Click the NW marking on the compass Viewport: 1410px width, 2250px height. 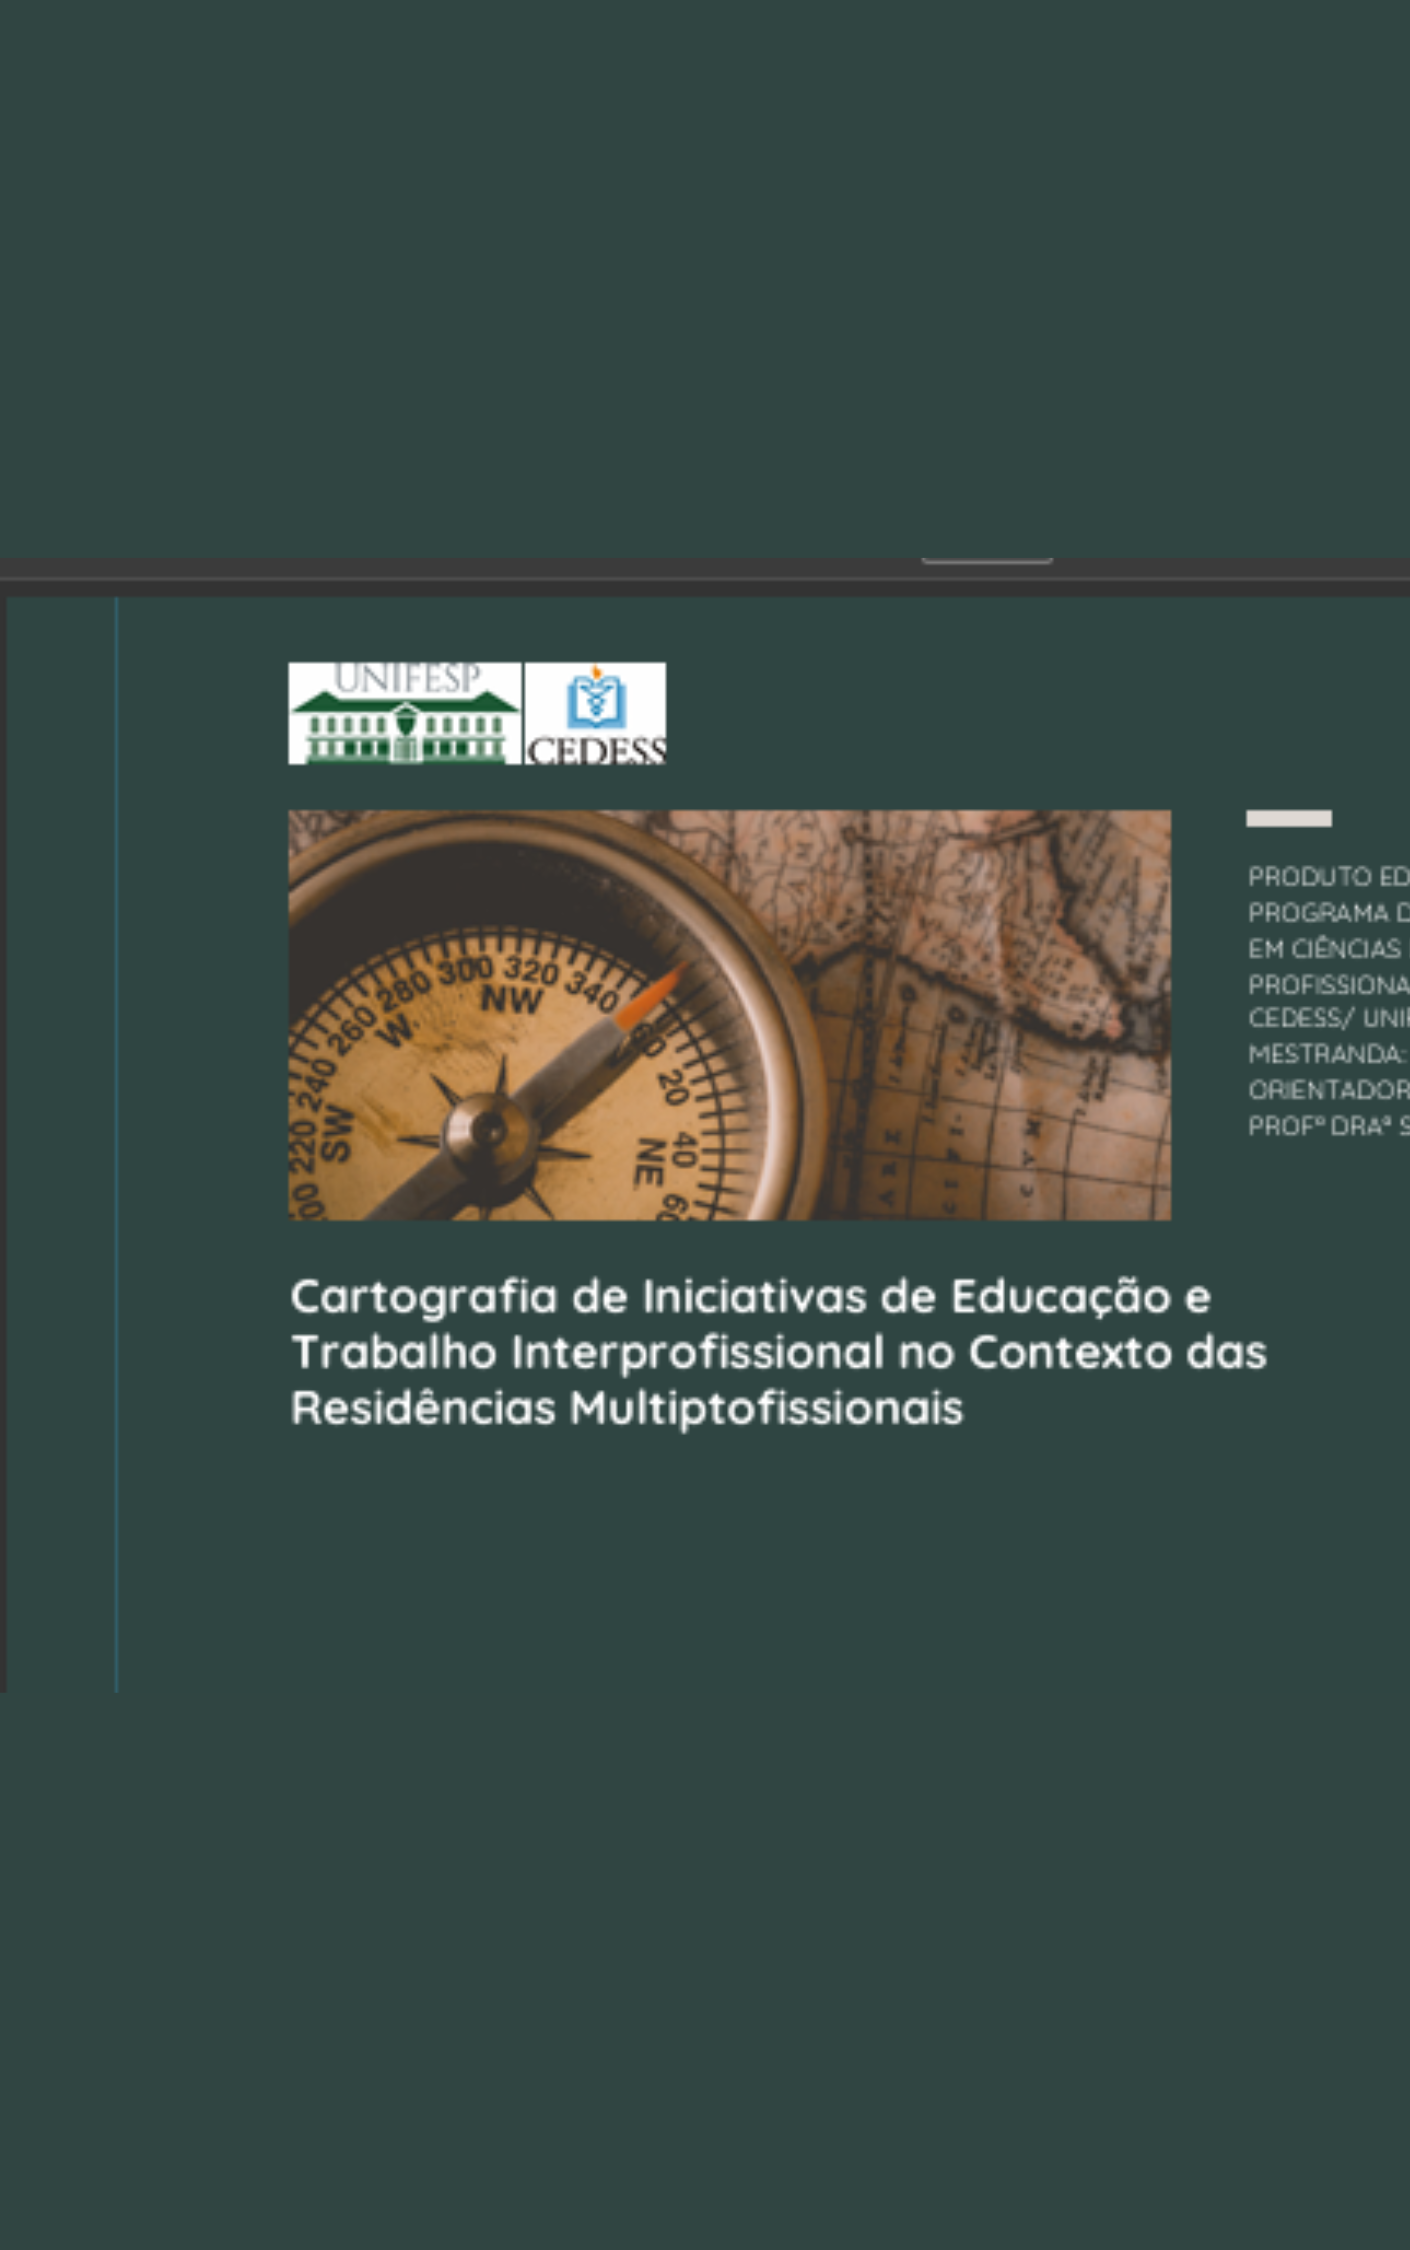pyautogui.click(x=511, y=998)
